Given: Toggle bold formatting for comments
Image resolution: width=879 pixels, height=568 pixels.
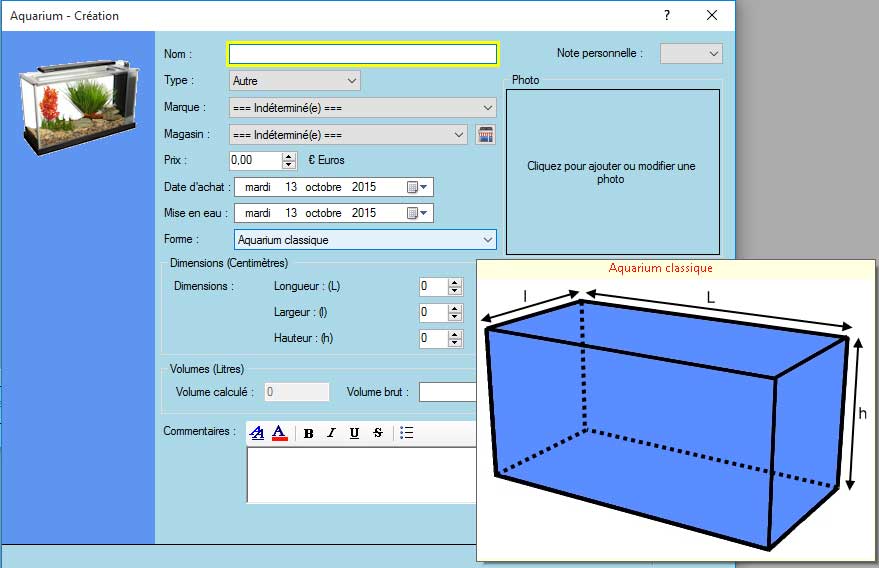Looking at the screenshot, I should pyautogui.click(x=308, y=433).
